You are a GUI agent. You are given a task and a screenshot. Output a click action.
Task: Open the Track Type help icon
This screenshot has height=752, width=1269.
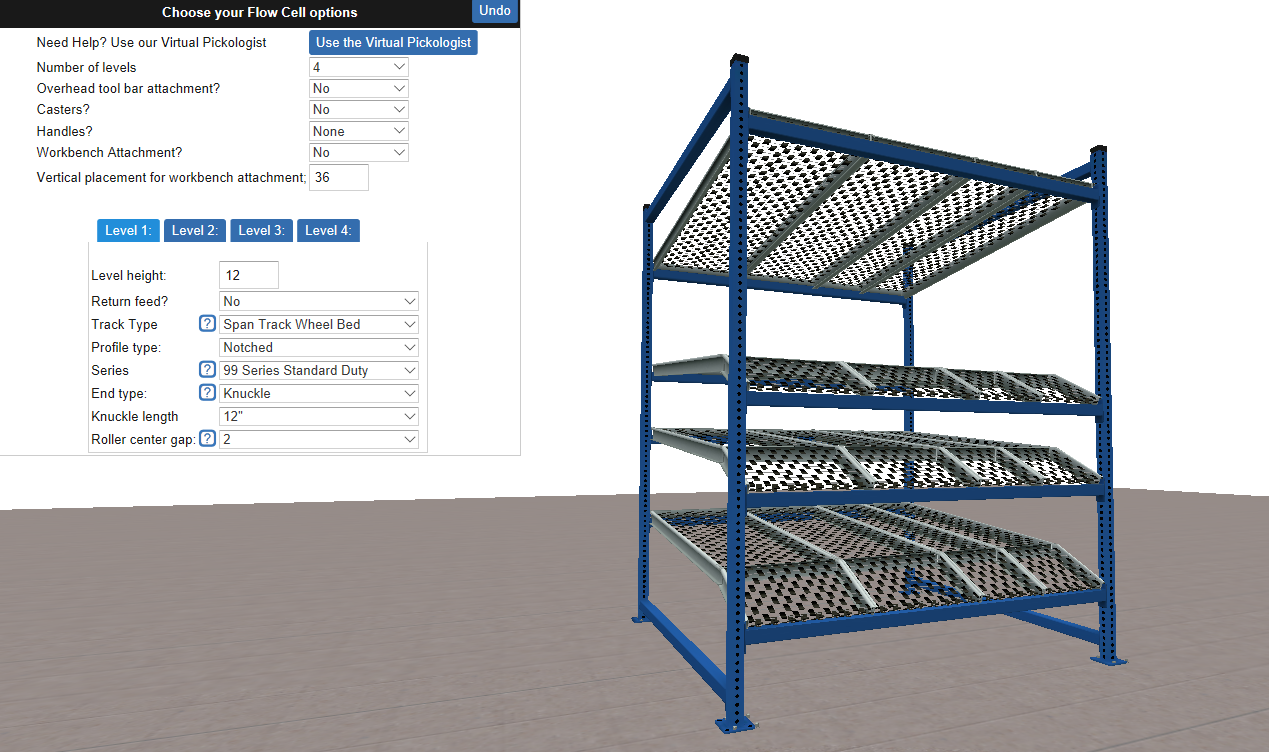click(x=207, y=323)
